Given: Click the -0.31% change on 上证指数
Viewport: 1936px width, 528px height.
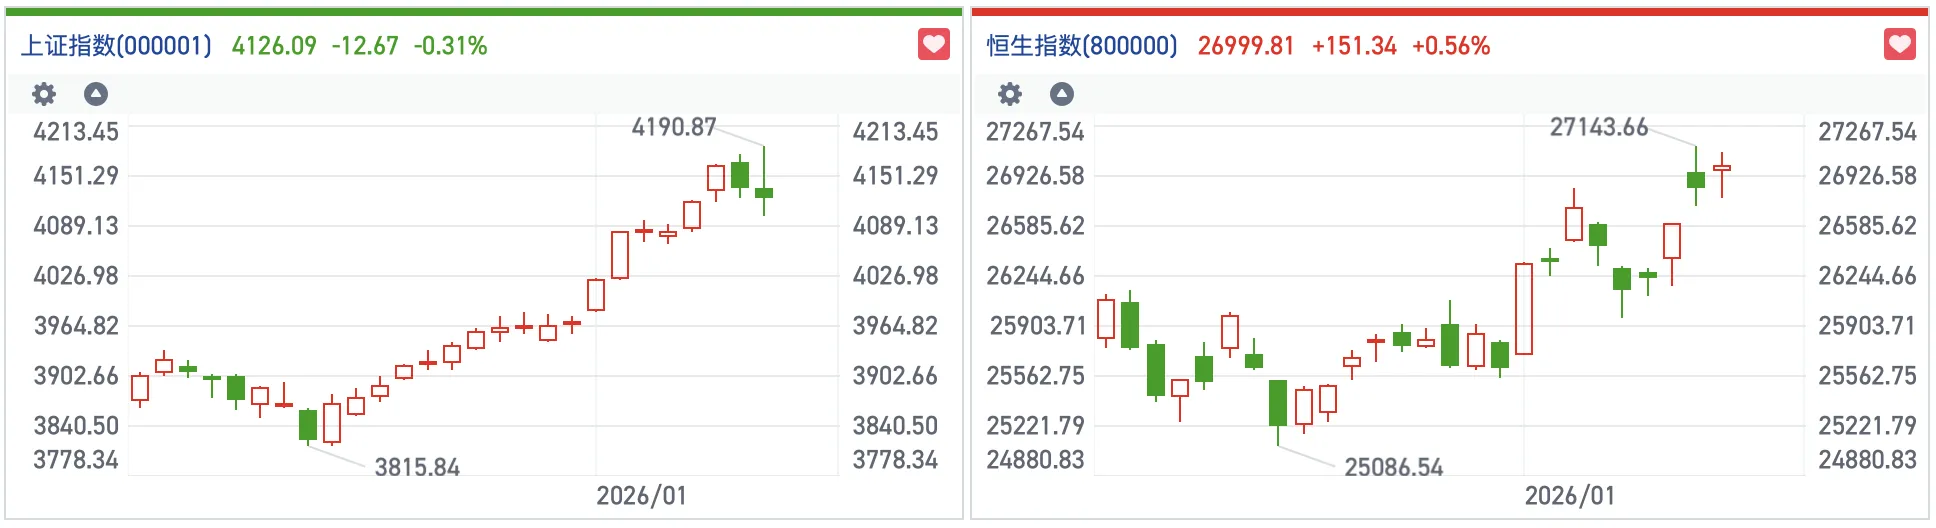Looking at the screenshot, I should pos(450,46).
